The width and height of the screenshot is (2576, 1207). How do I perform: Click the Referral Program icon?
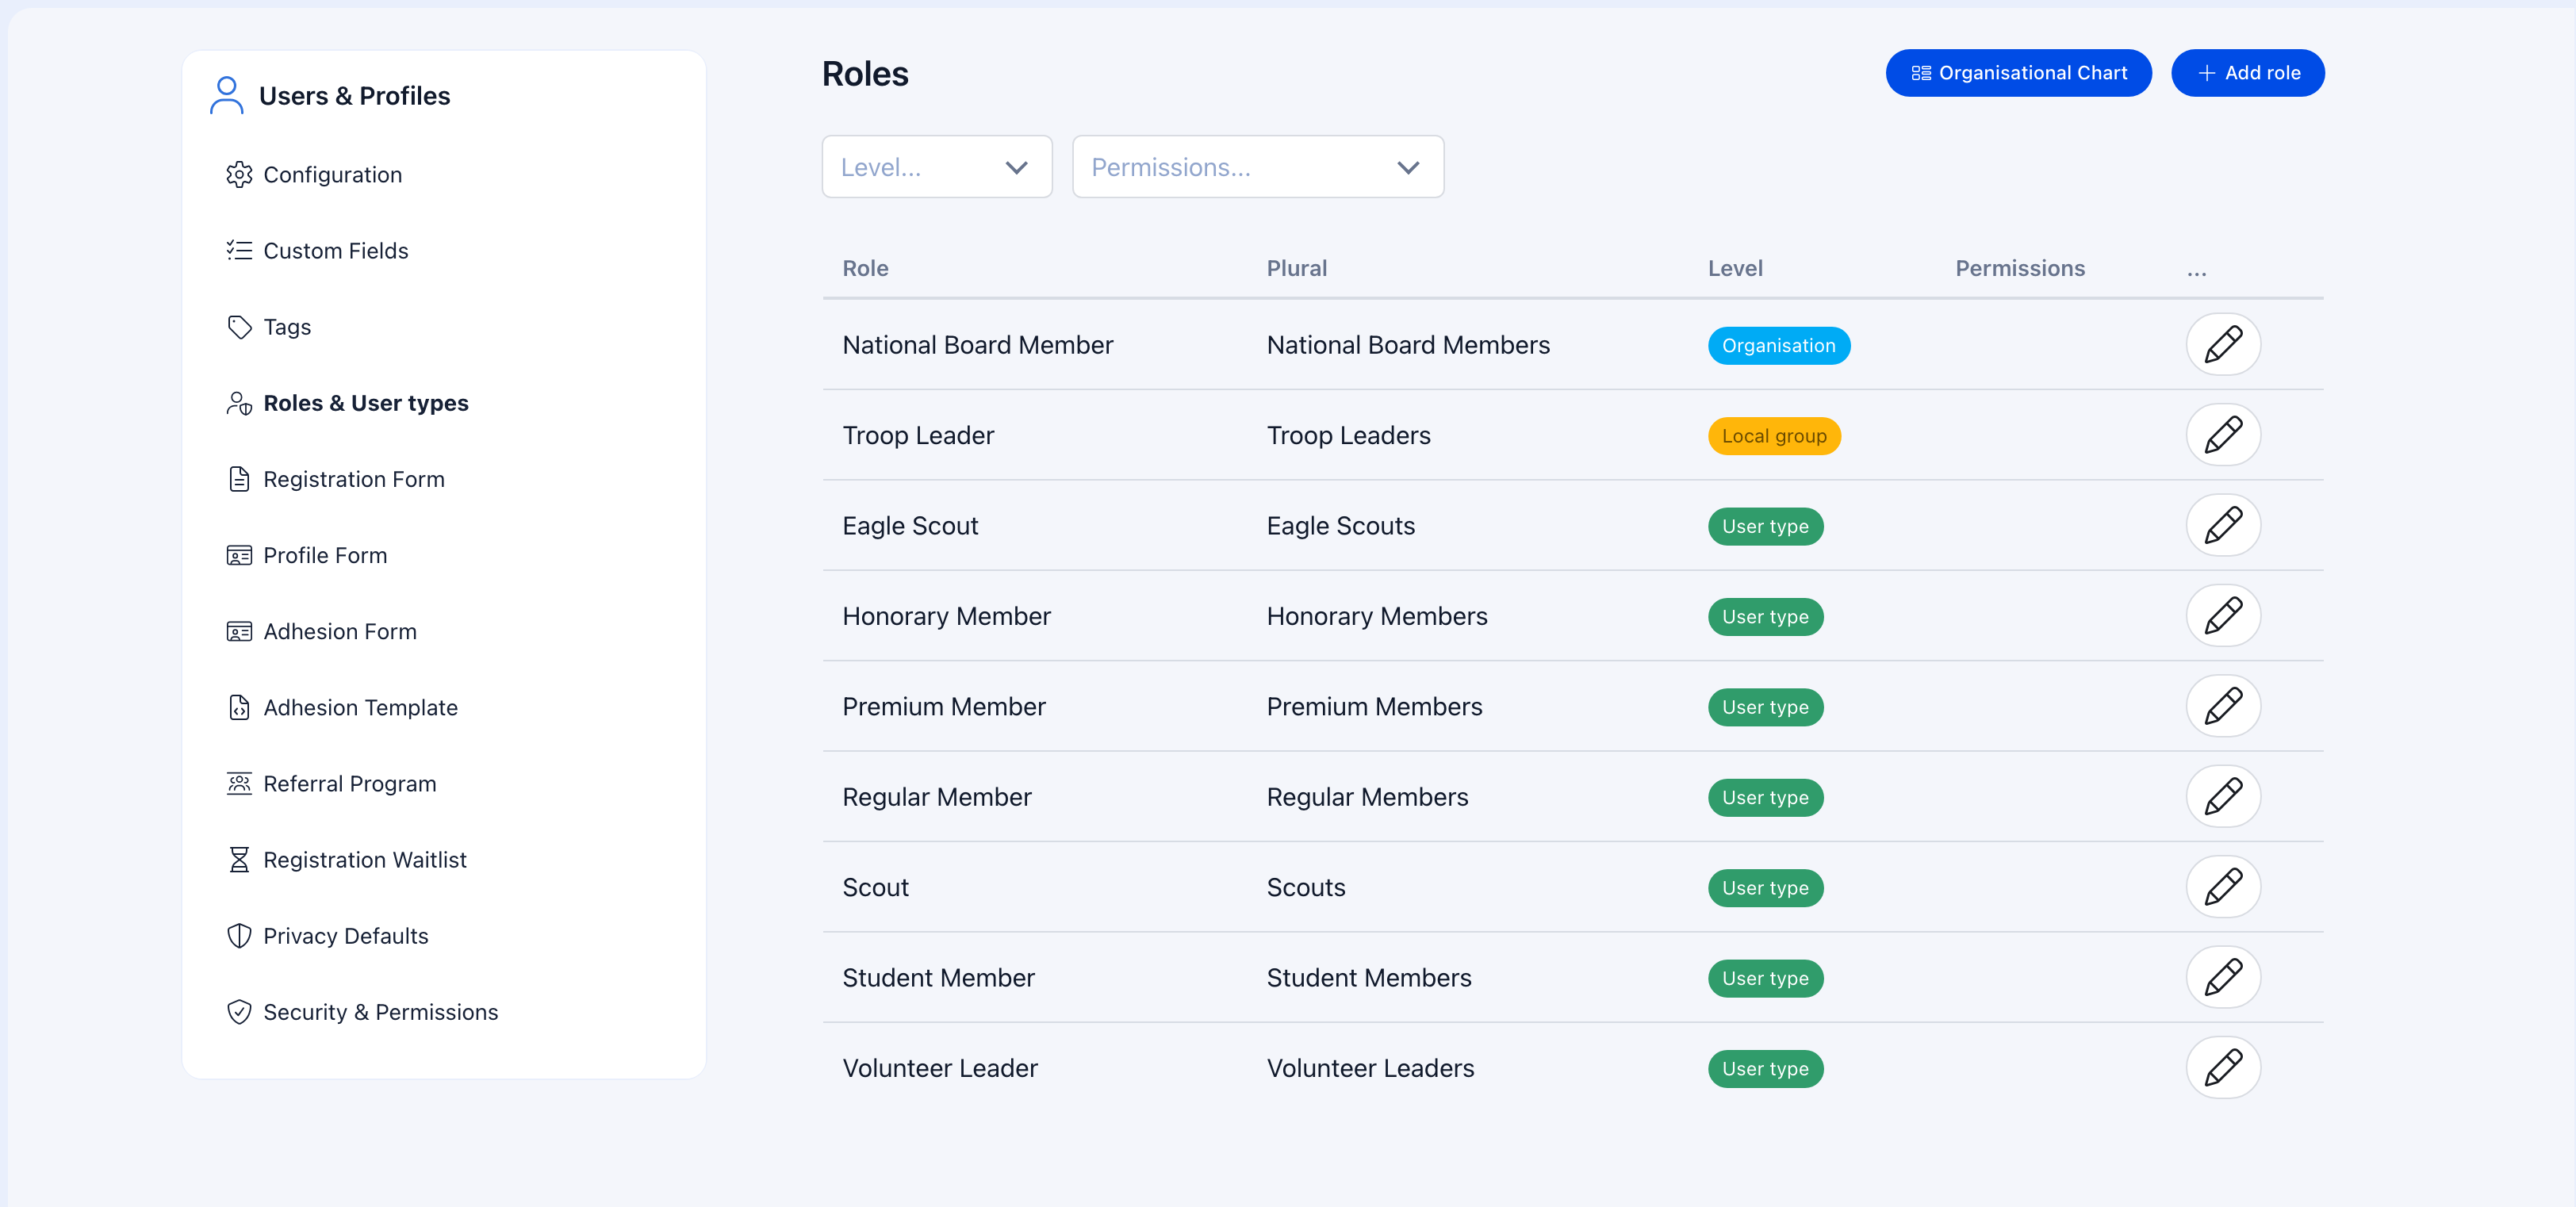click(239, 783)
